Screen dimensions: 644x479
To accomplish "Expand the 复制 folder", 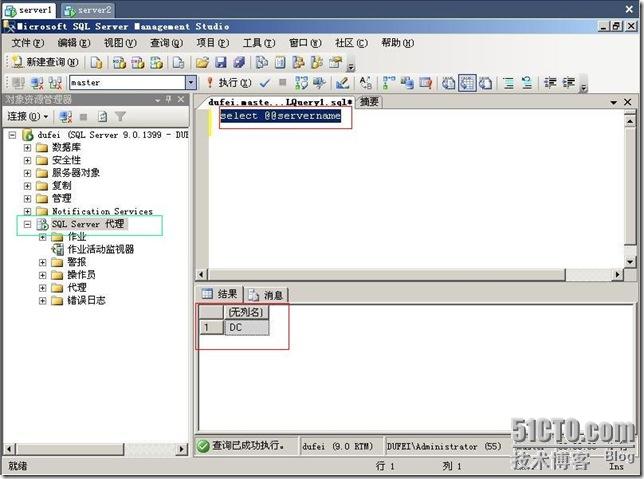I will pyautogui.click(x=27, y=186).
